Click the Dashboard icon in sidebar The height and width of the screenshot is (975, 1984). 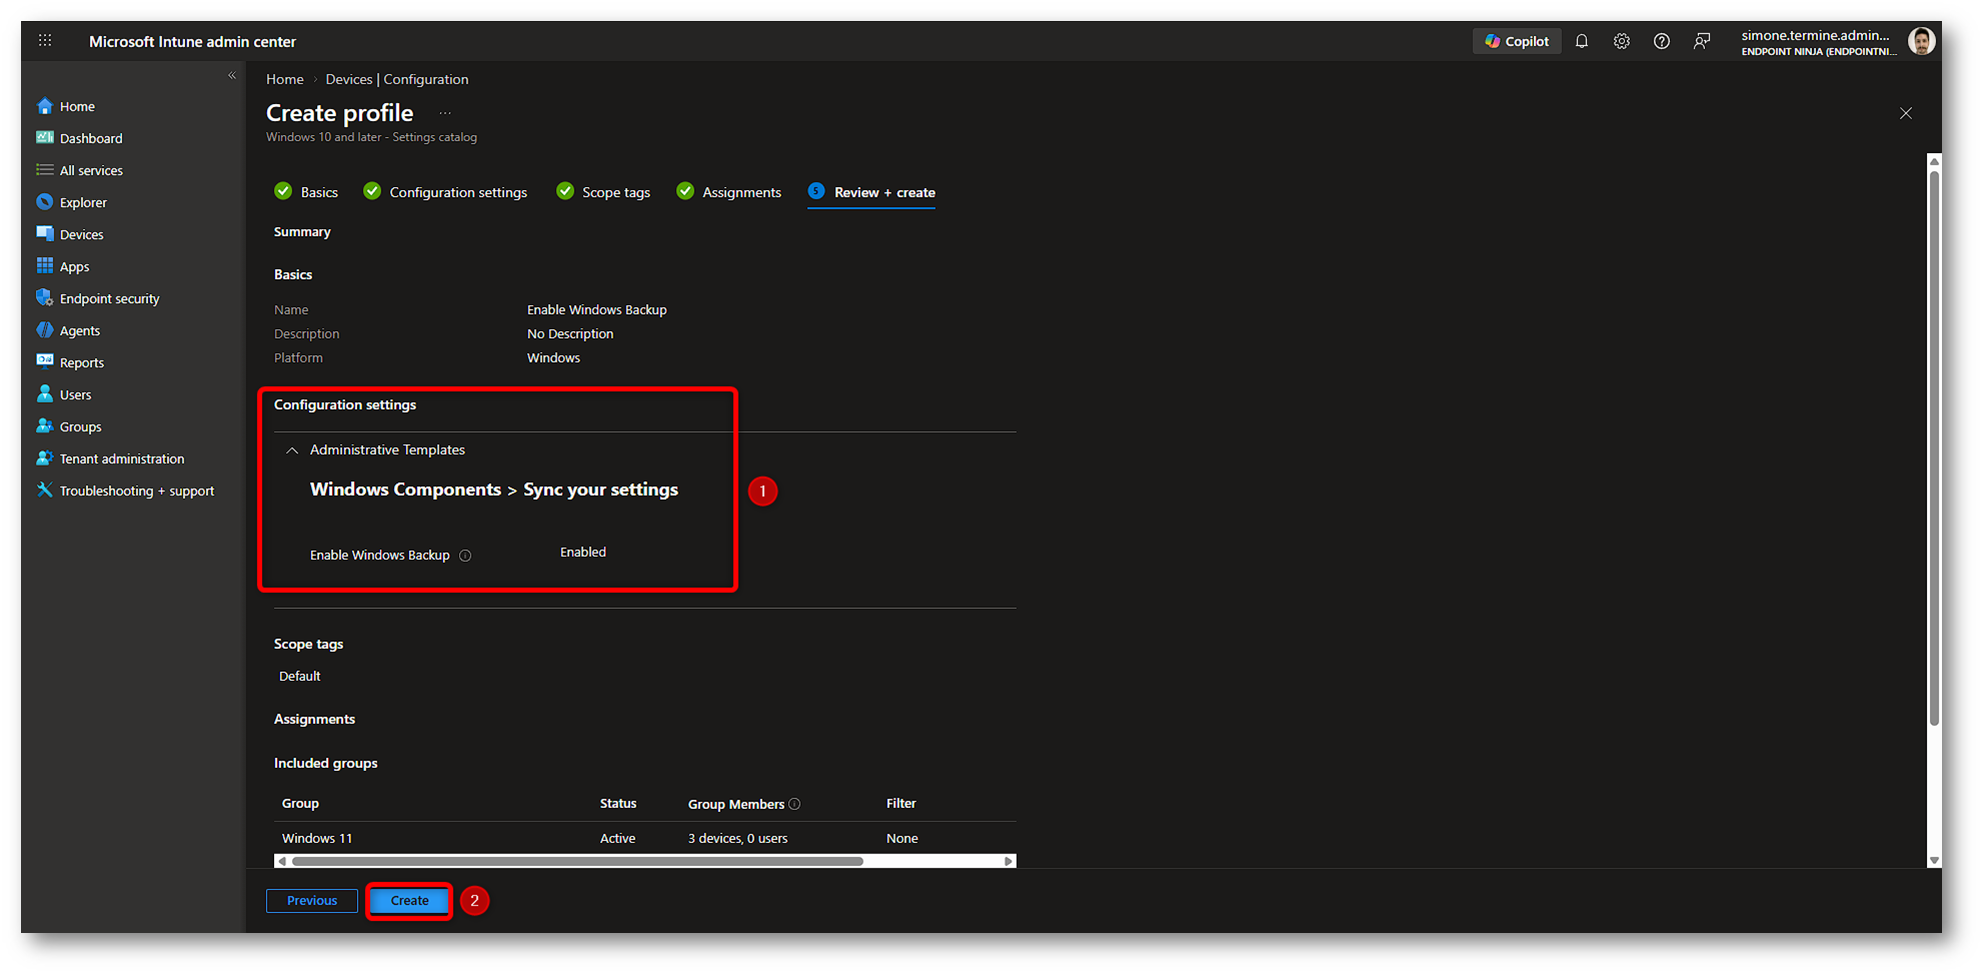pyautogui.click(x=45, y=138)
